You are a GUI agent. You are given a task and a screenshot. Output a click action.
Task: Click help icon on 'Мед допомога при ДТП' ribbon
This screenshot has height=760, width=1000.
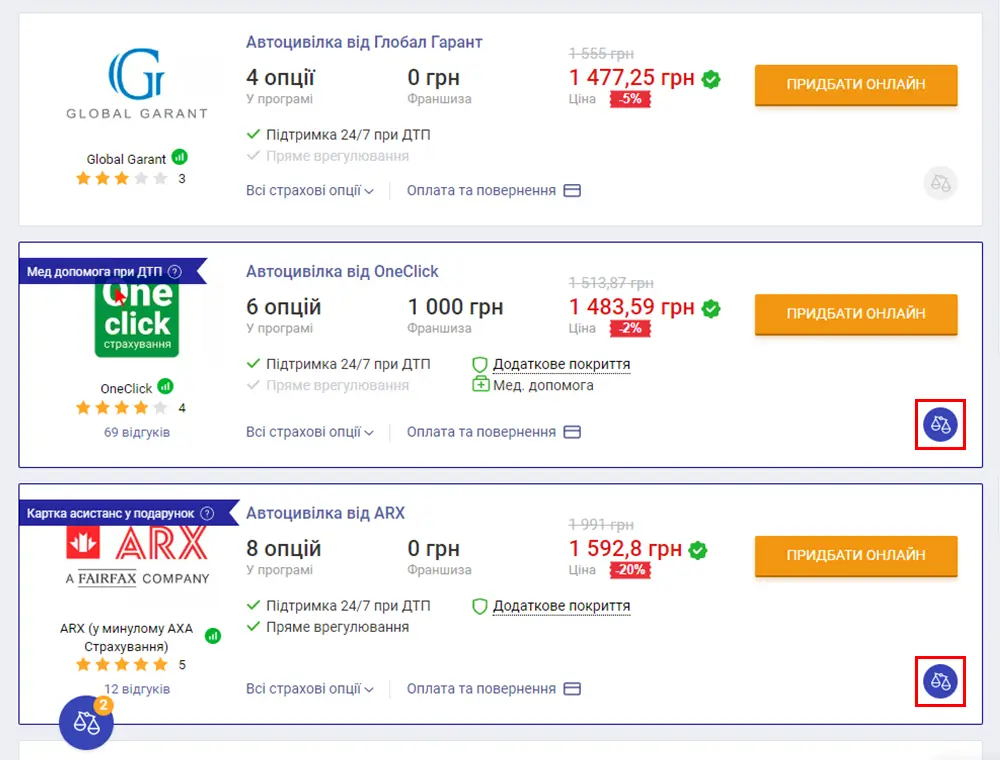175,272
